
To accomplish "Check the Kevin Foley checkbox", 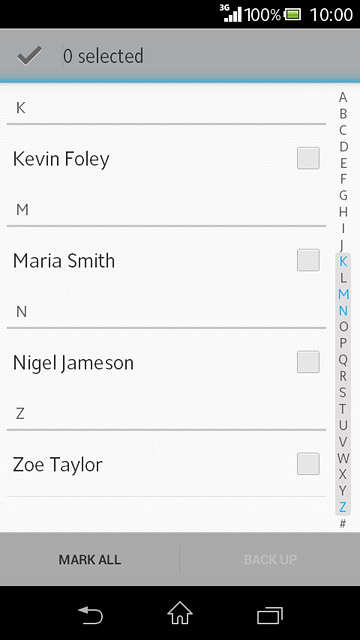I will 308,158.
